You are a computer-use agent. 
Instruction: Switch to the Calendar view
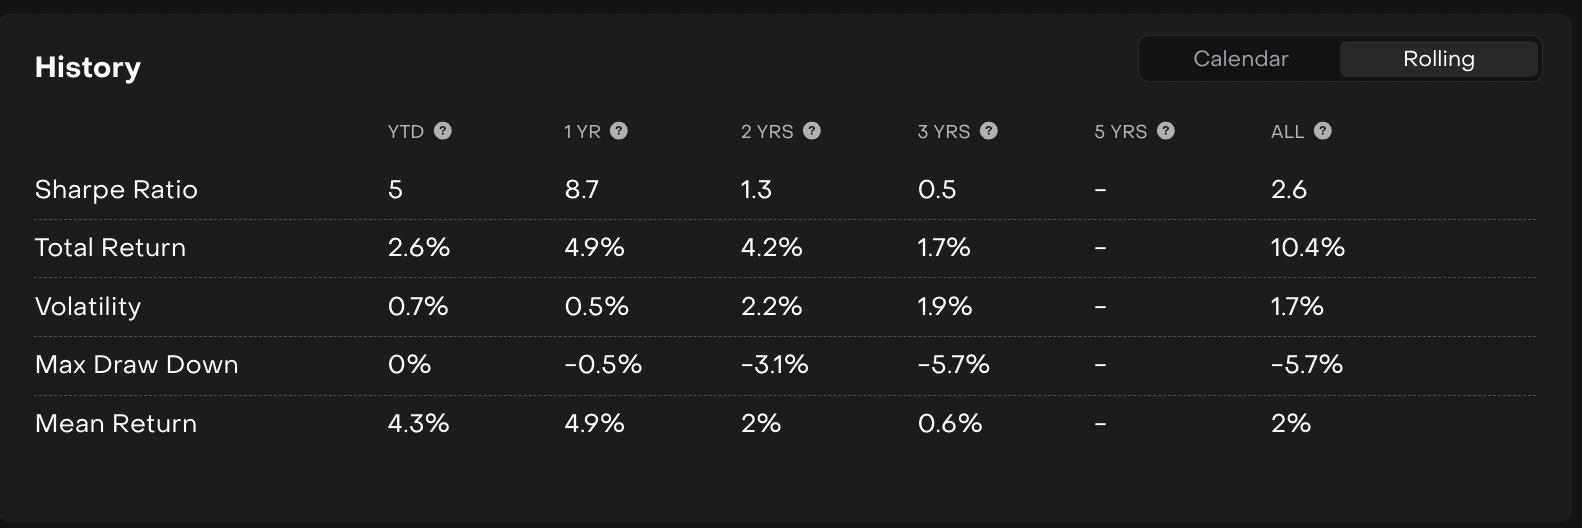pos(1240,59)
